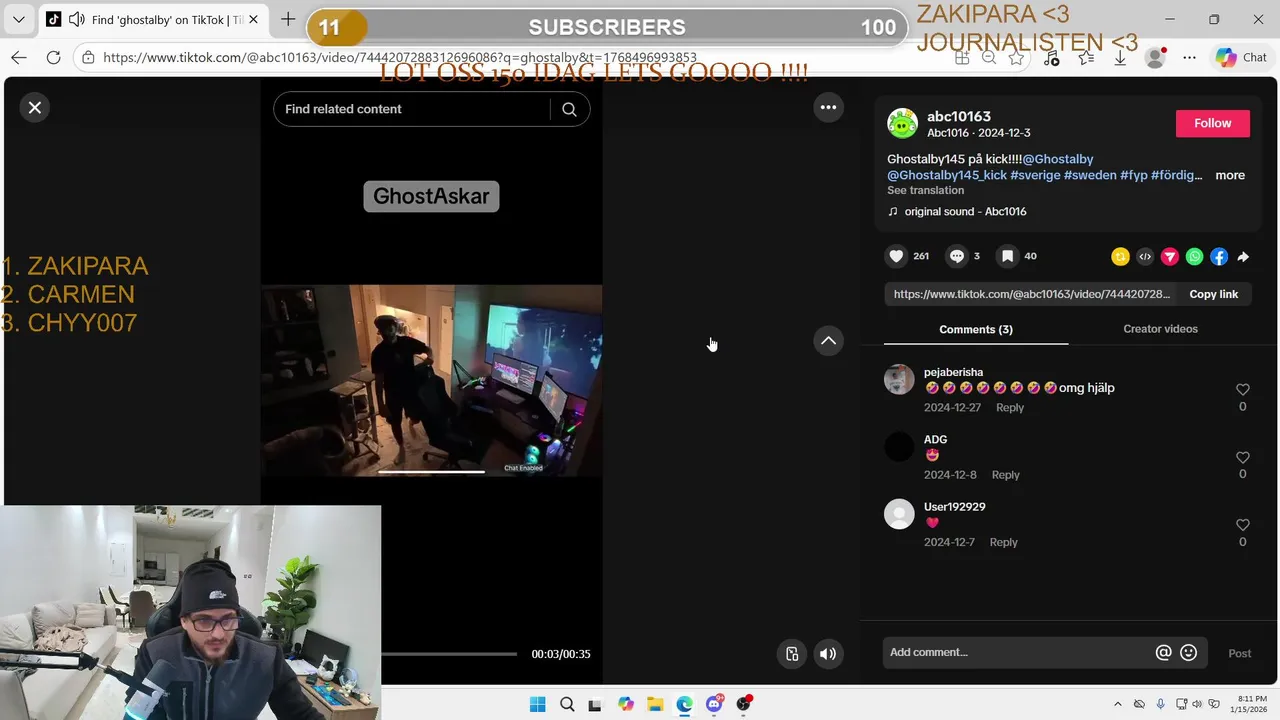The height and width of the screenshot is (720, 1280).
Task: Share video to WhatsApp
Action: click(1194, 257)
